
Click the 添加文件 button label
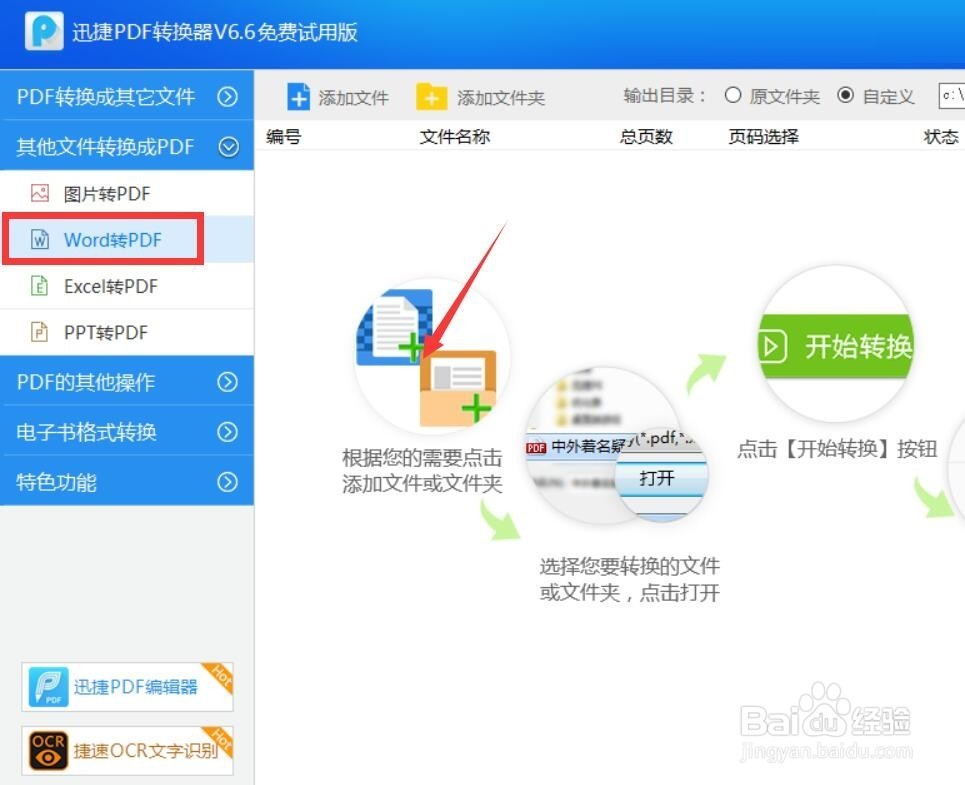[x=353, y=97]
